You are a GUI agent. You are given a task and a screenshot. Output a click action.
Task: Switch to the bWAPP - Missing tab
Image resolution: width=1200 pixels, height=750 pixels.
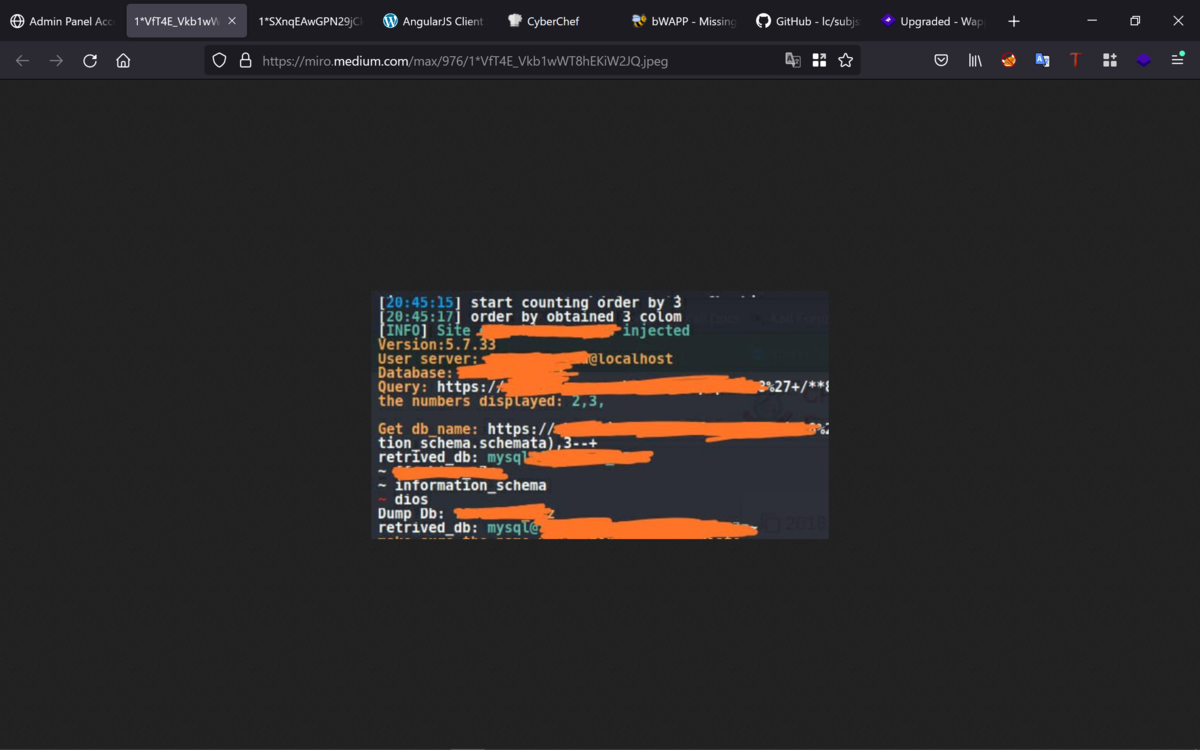tap(683, 21)
